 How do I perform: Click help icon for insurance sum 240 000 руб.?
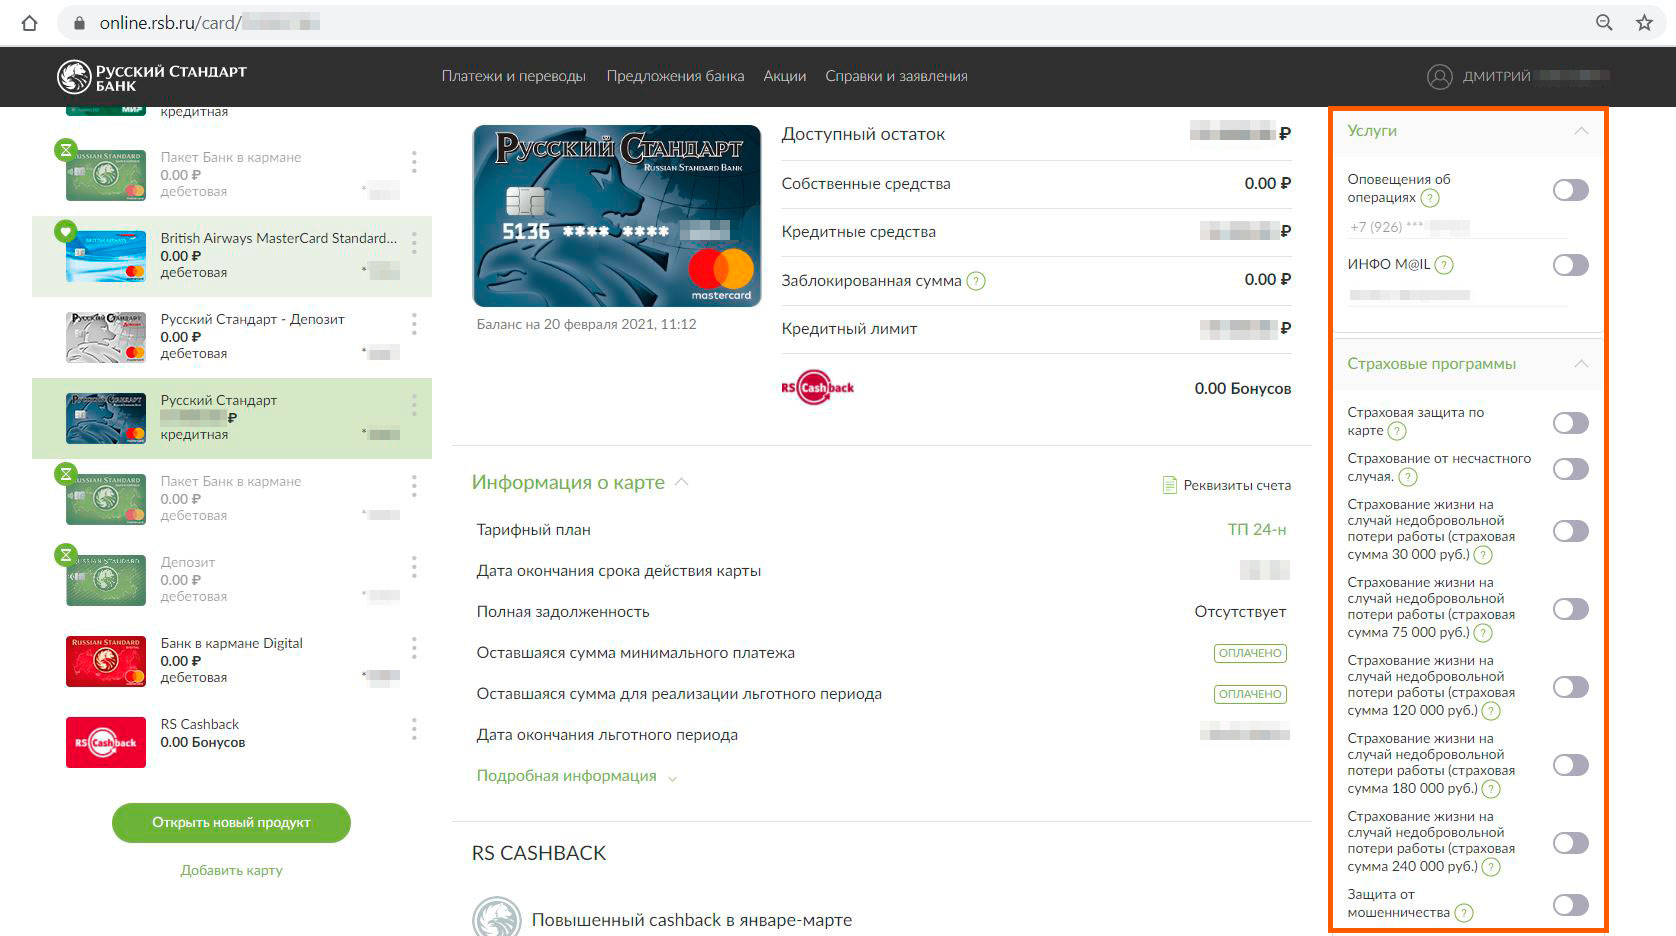coord(1491,867)
